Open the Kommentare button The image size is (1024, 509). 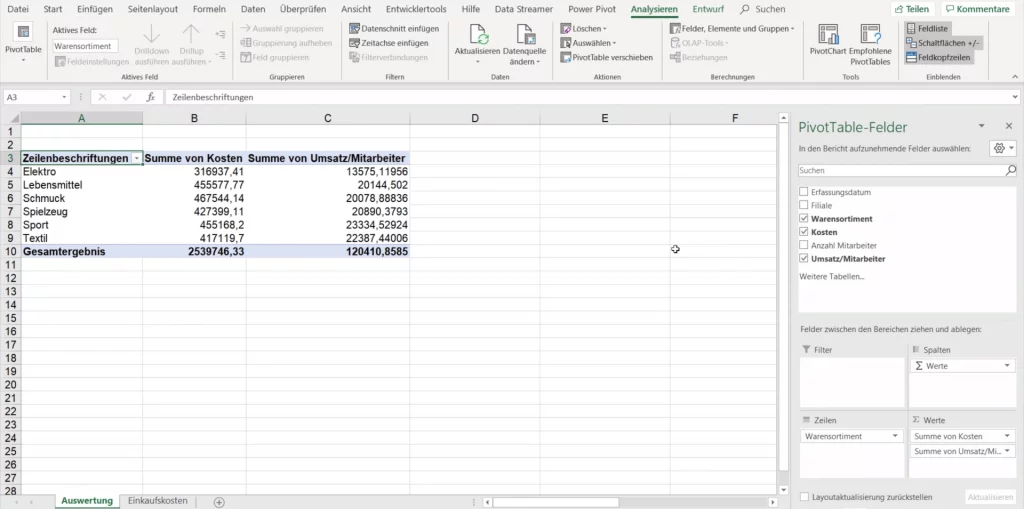point(978,9)
